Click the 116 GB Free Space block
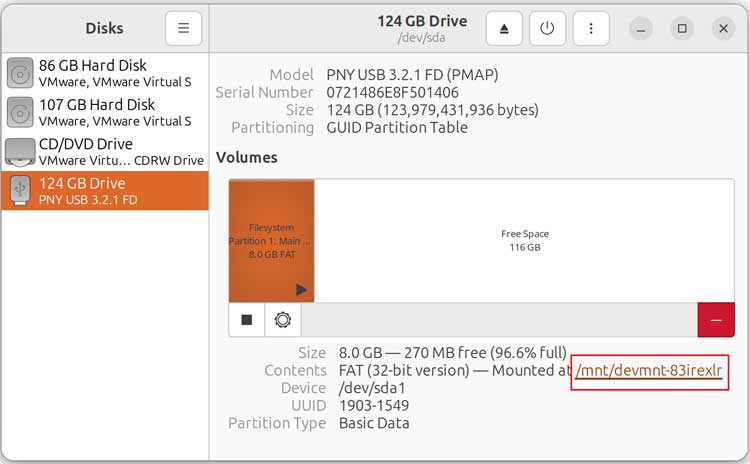 tap(524, 241)
